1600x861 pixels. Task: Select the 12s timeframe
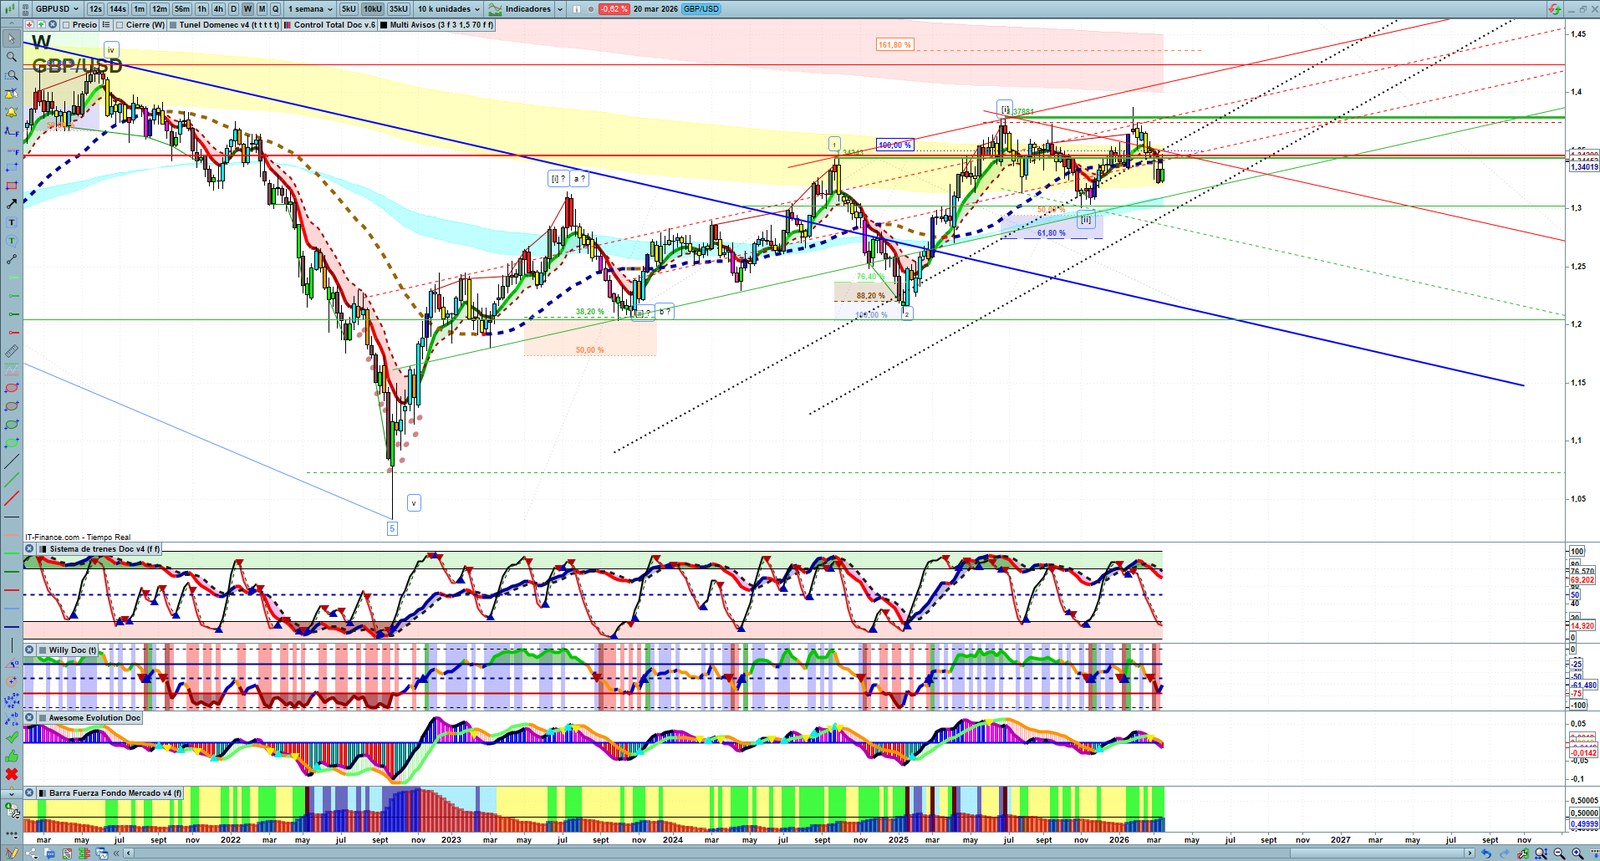(x=95, y=9)
